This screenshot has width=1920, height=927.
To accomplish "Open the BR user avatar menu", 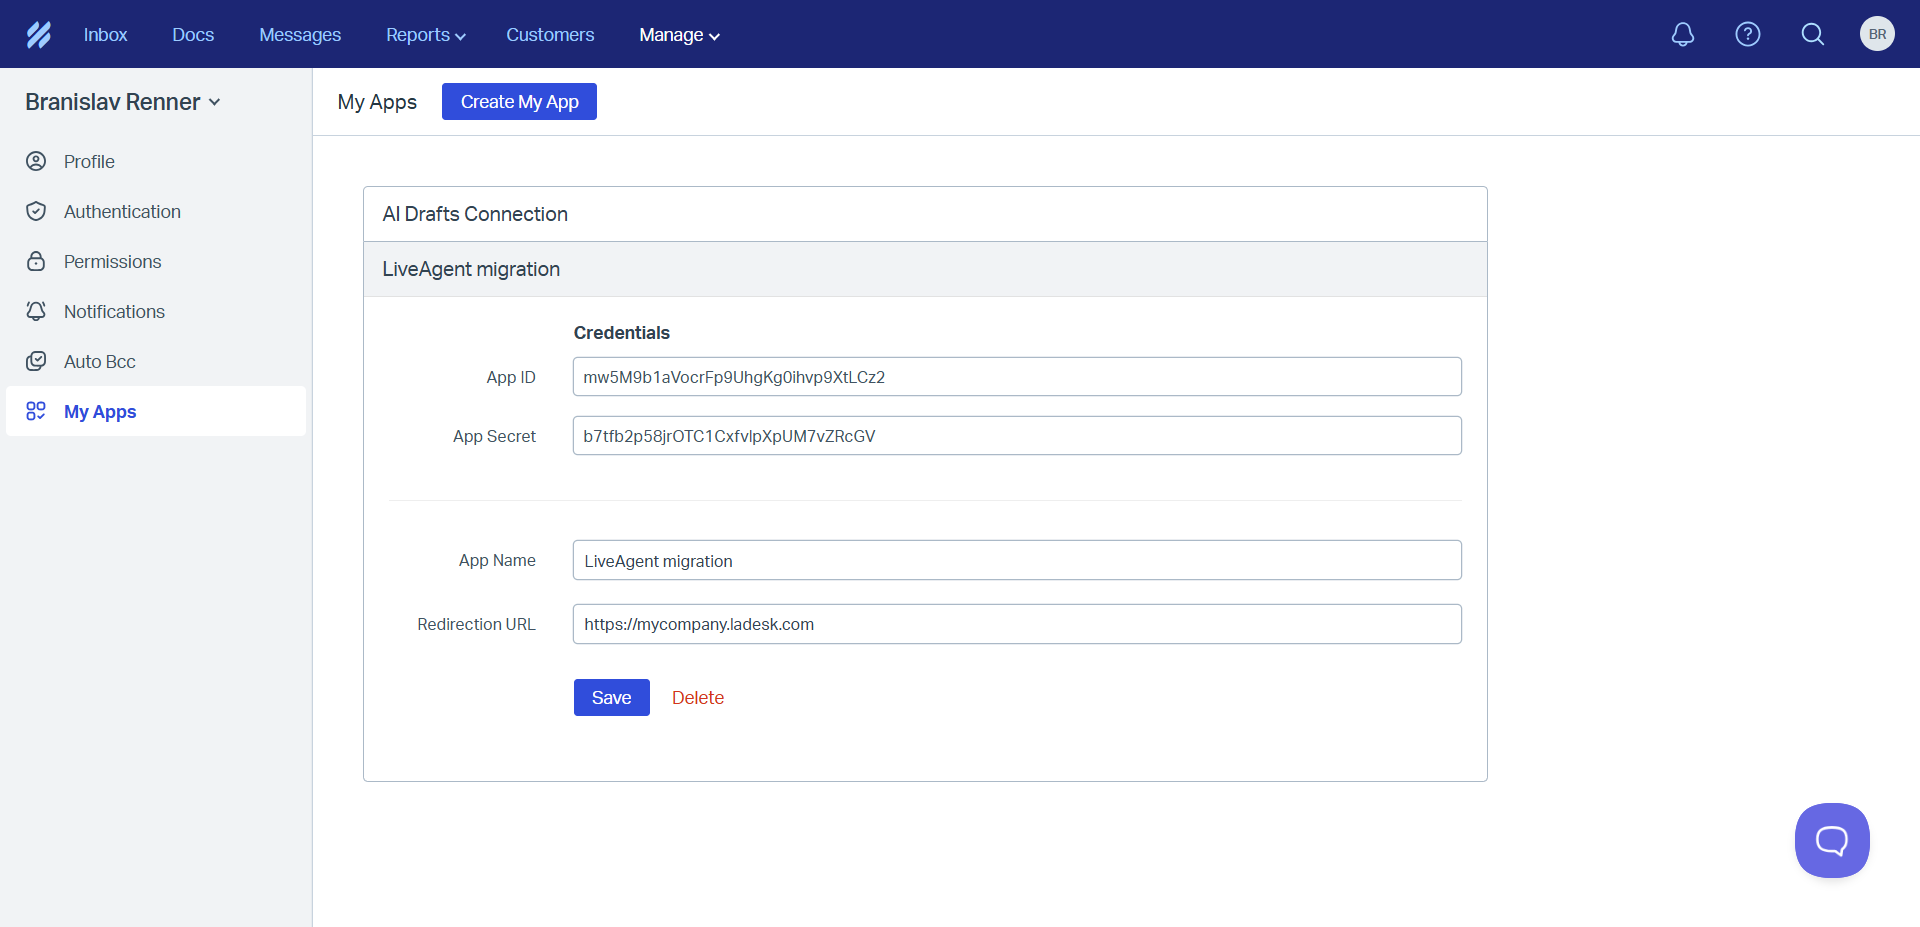I will 1877,34.
